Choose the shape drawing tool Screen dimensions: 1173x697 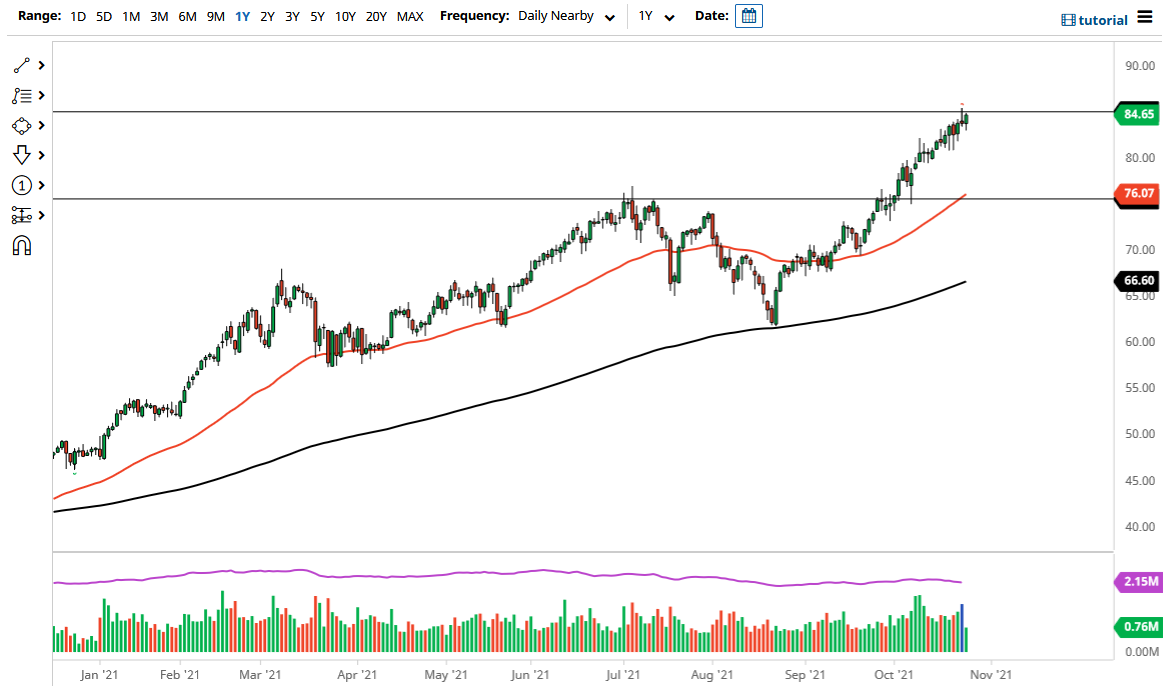pos(21,125)
